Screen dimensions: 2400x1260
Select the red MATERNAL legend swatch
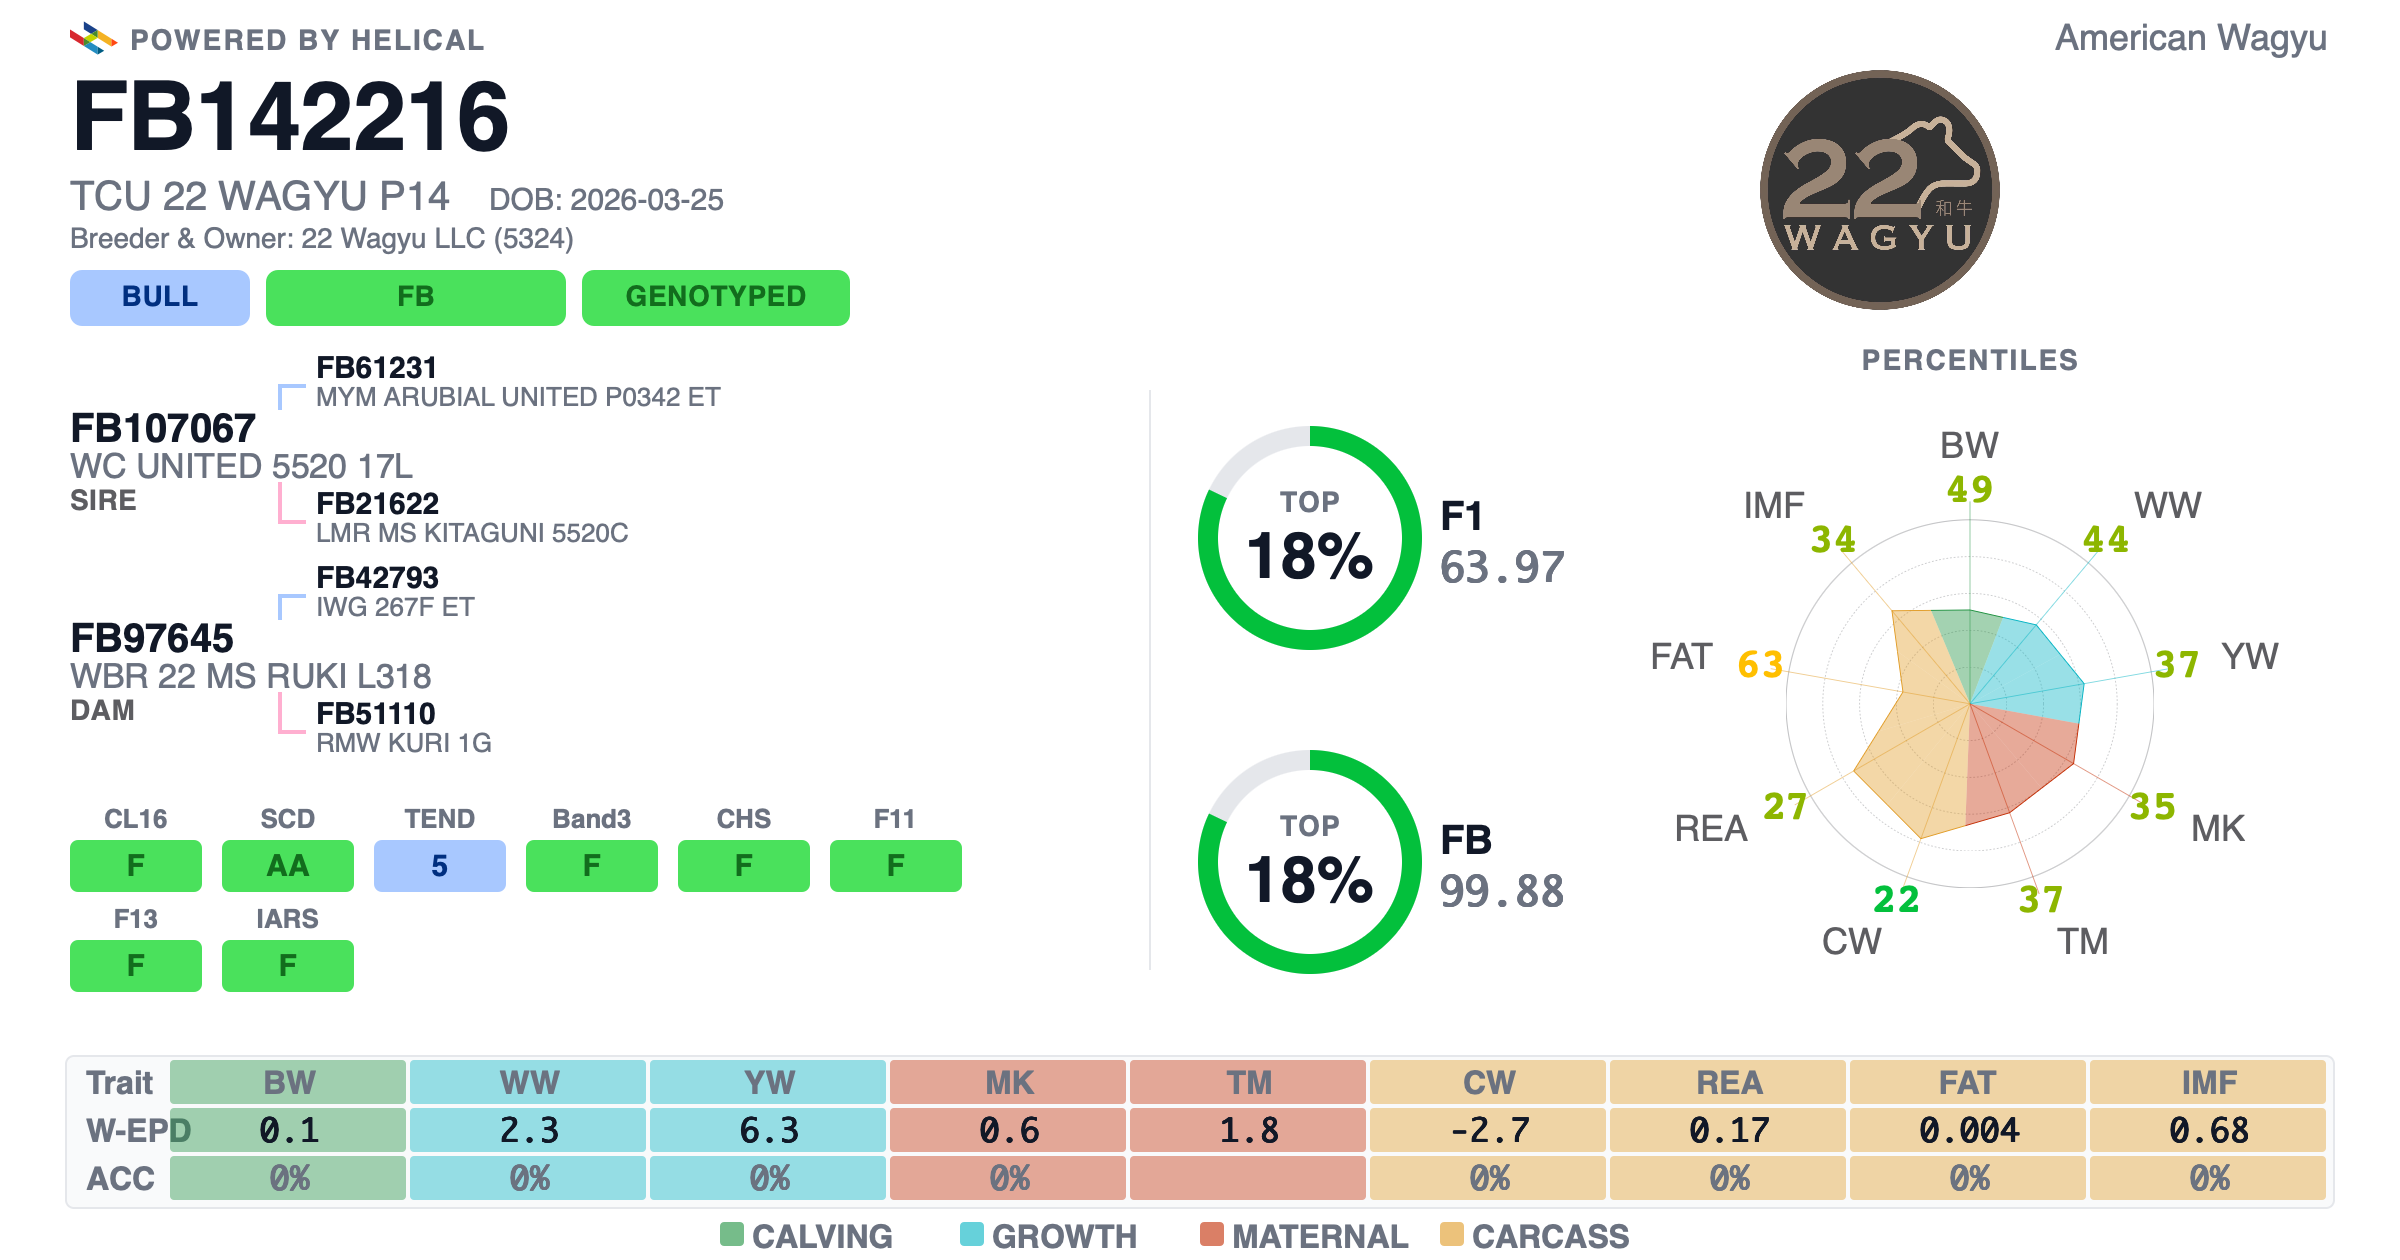[x=1212, y=1234]
